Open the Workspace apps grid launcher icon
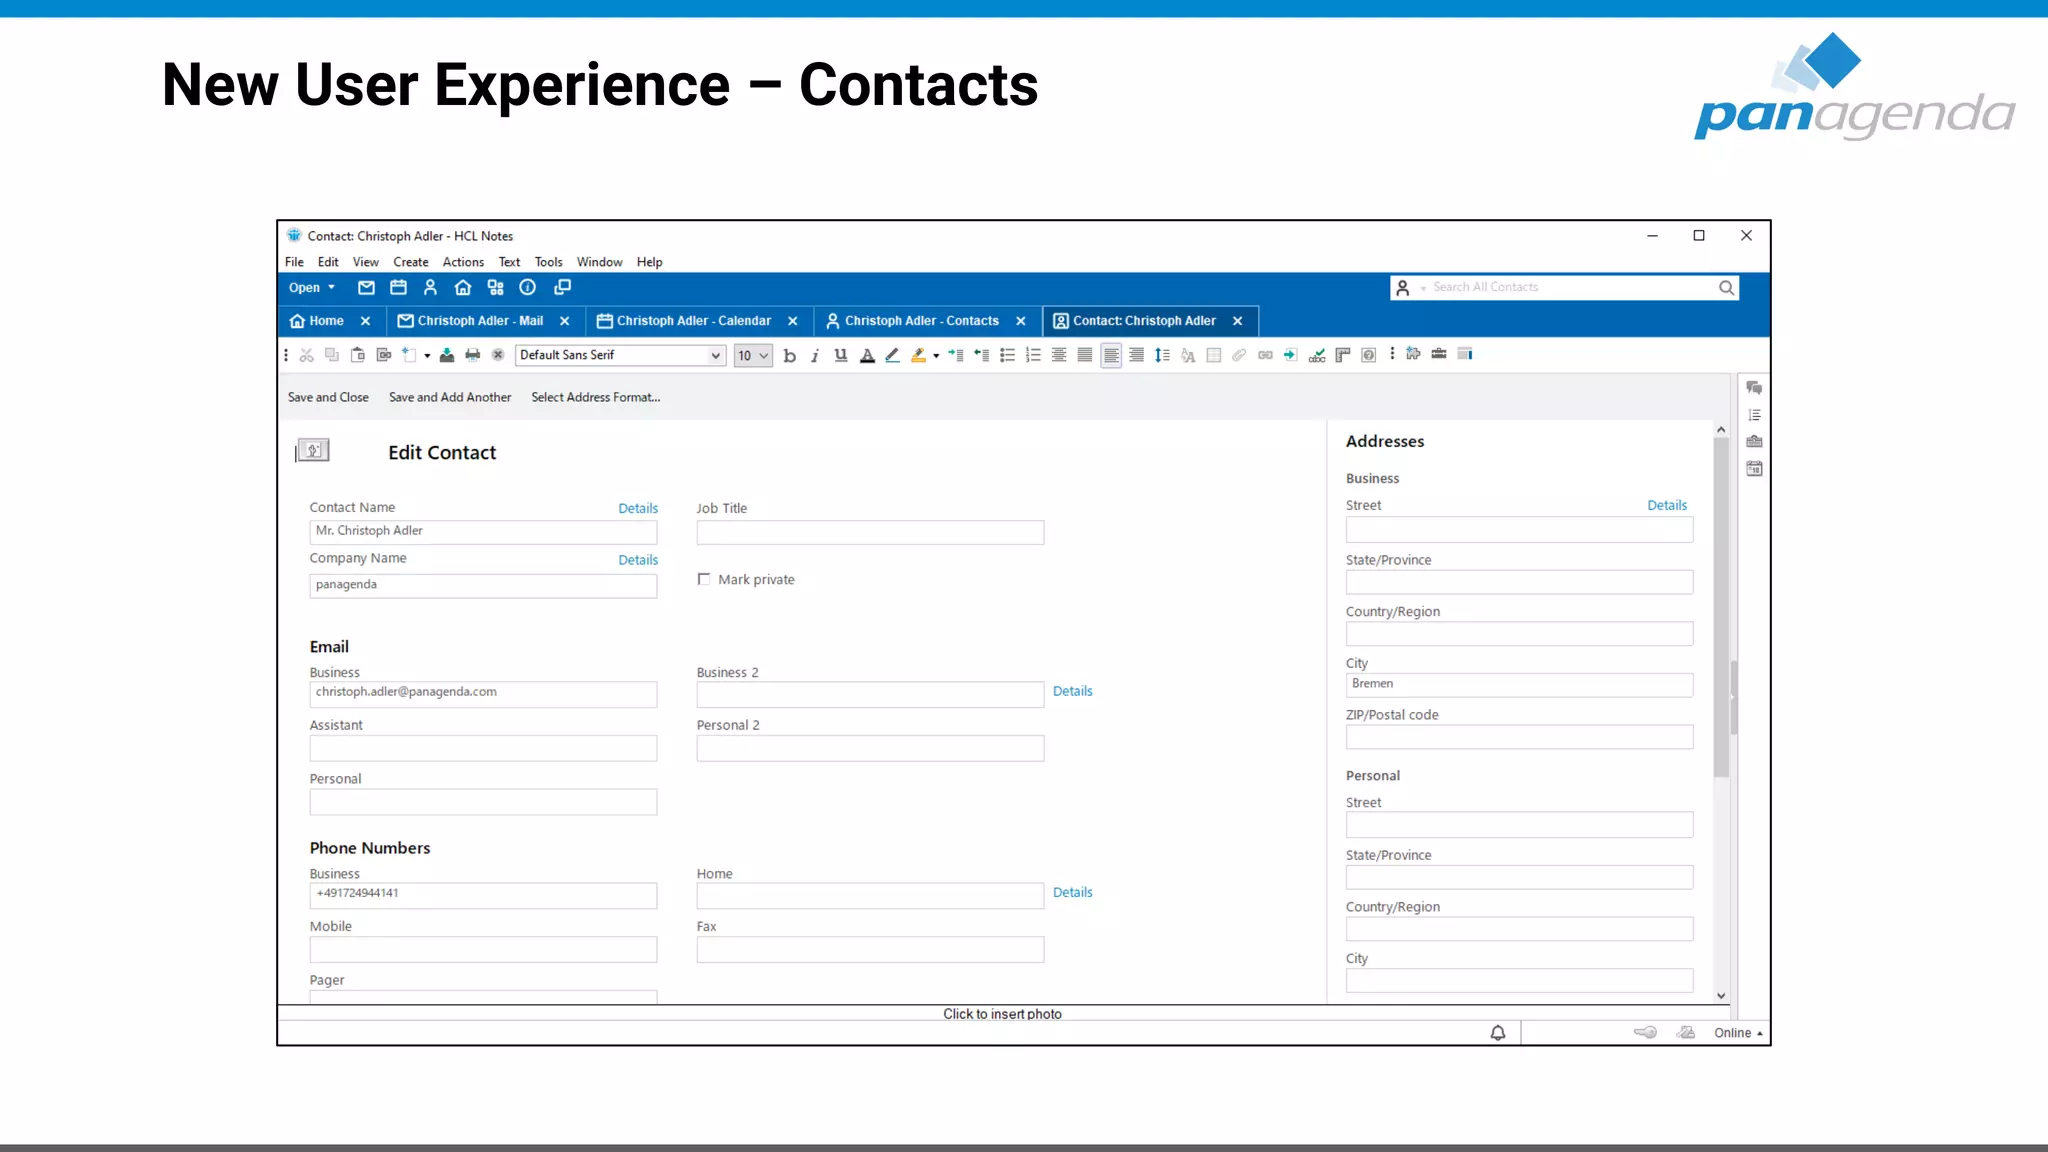Viewport: 2048px width, 1152px height. pyautogui.click(x=495, y=288)
